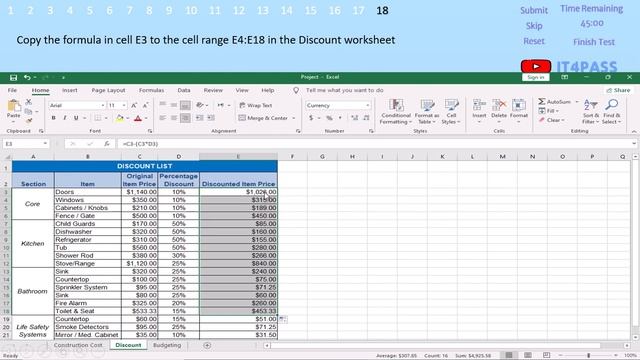Click the Auto Fill Options icon below E18
The image size is (640, 360).
point(283,319)
